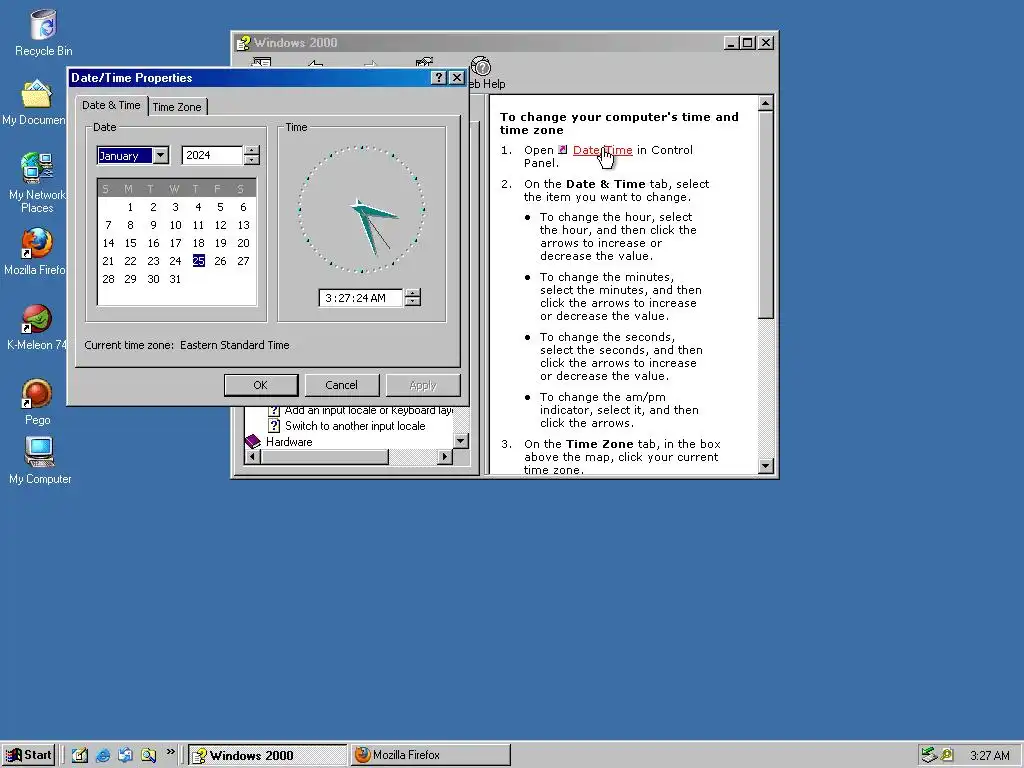Image resolution: width=1024 pixels, height=768 pixels.
Task: Click the shortcut arrow icon beside Date/Time link
Action: [x=562, y=150]
